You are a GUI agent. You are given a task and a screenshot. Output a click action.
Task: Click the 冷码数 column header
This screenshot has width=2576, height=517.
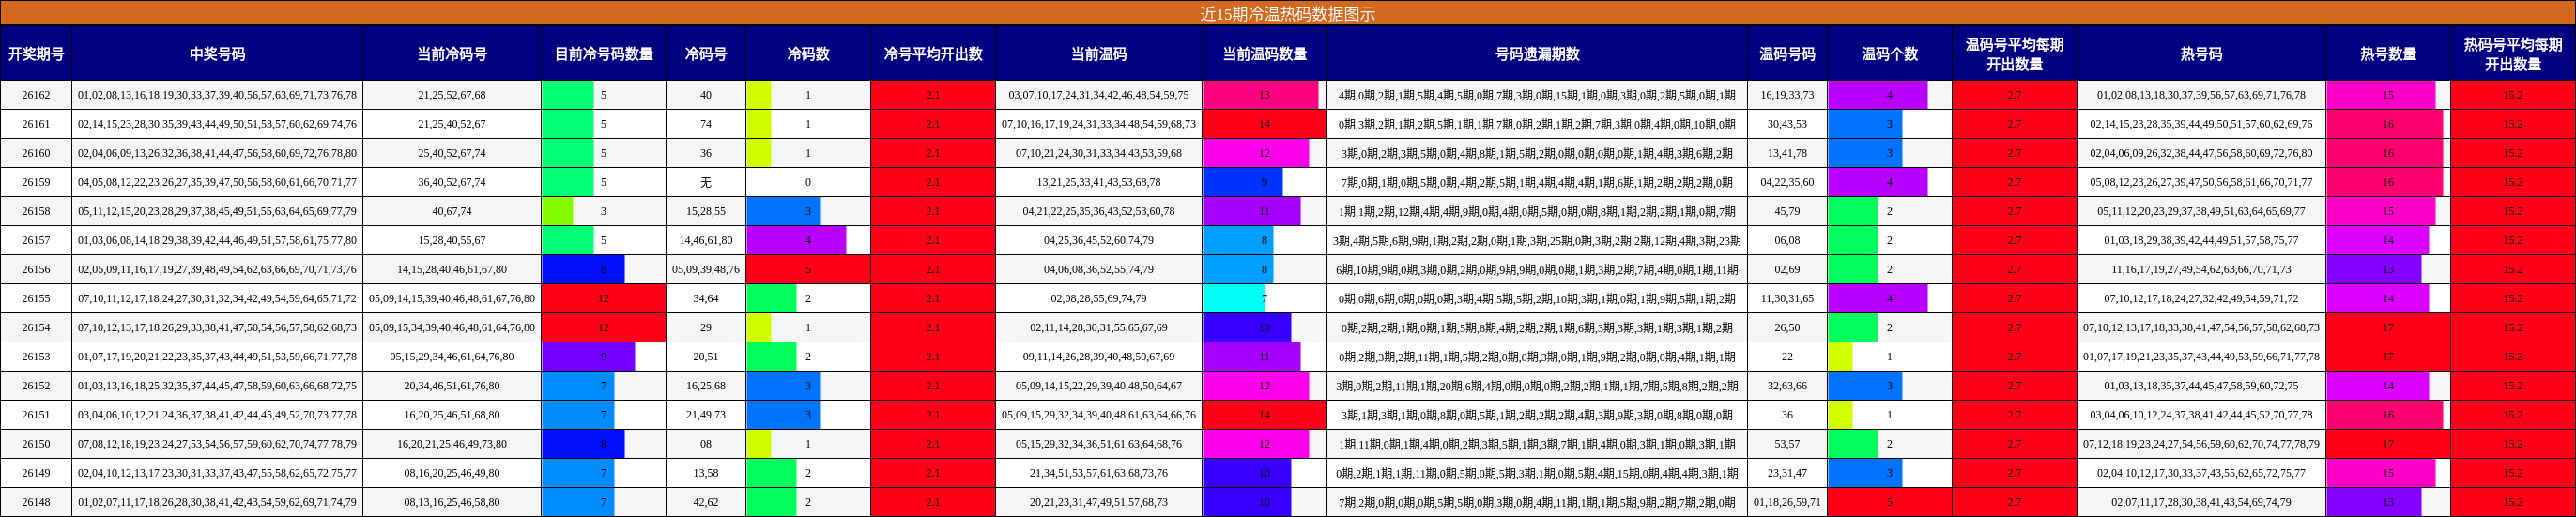point(808,53)
